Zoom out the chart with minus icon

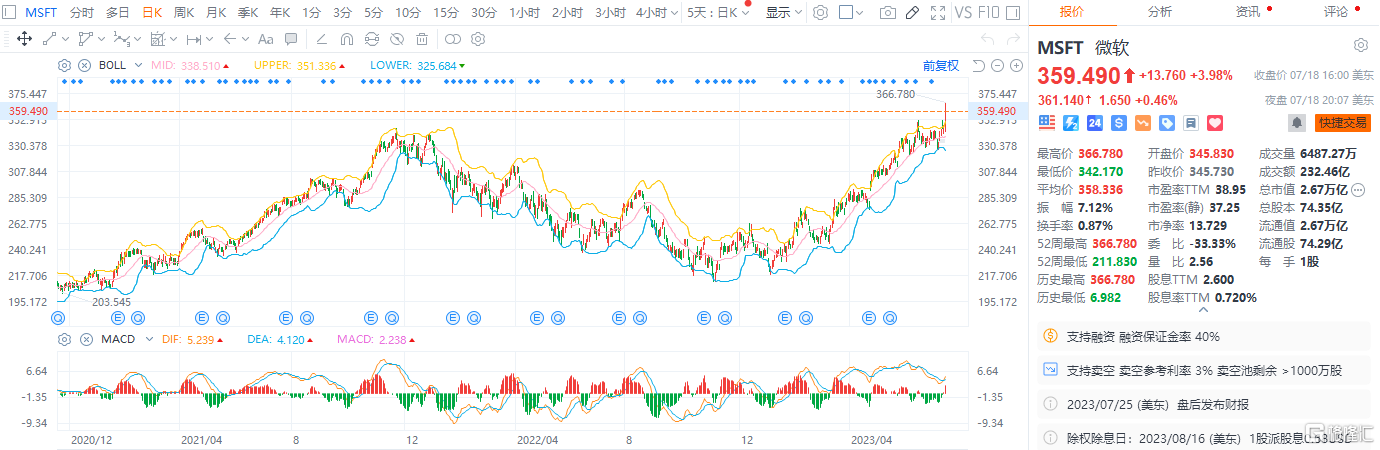[998, 65]
